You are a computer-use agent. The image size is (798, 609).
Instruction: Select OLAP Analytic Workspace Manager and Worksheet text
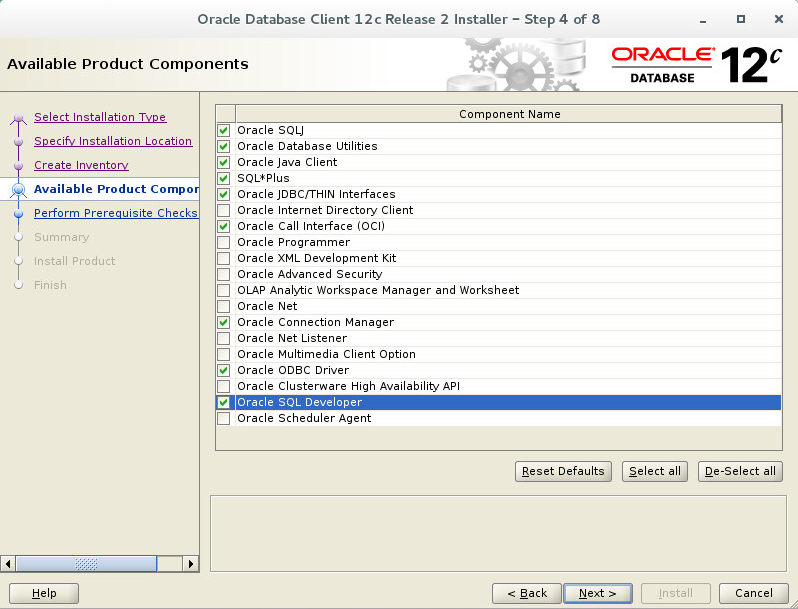pyautogui.click(x=378, y=291)
